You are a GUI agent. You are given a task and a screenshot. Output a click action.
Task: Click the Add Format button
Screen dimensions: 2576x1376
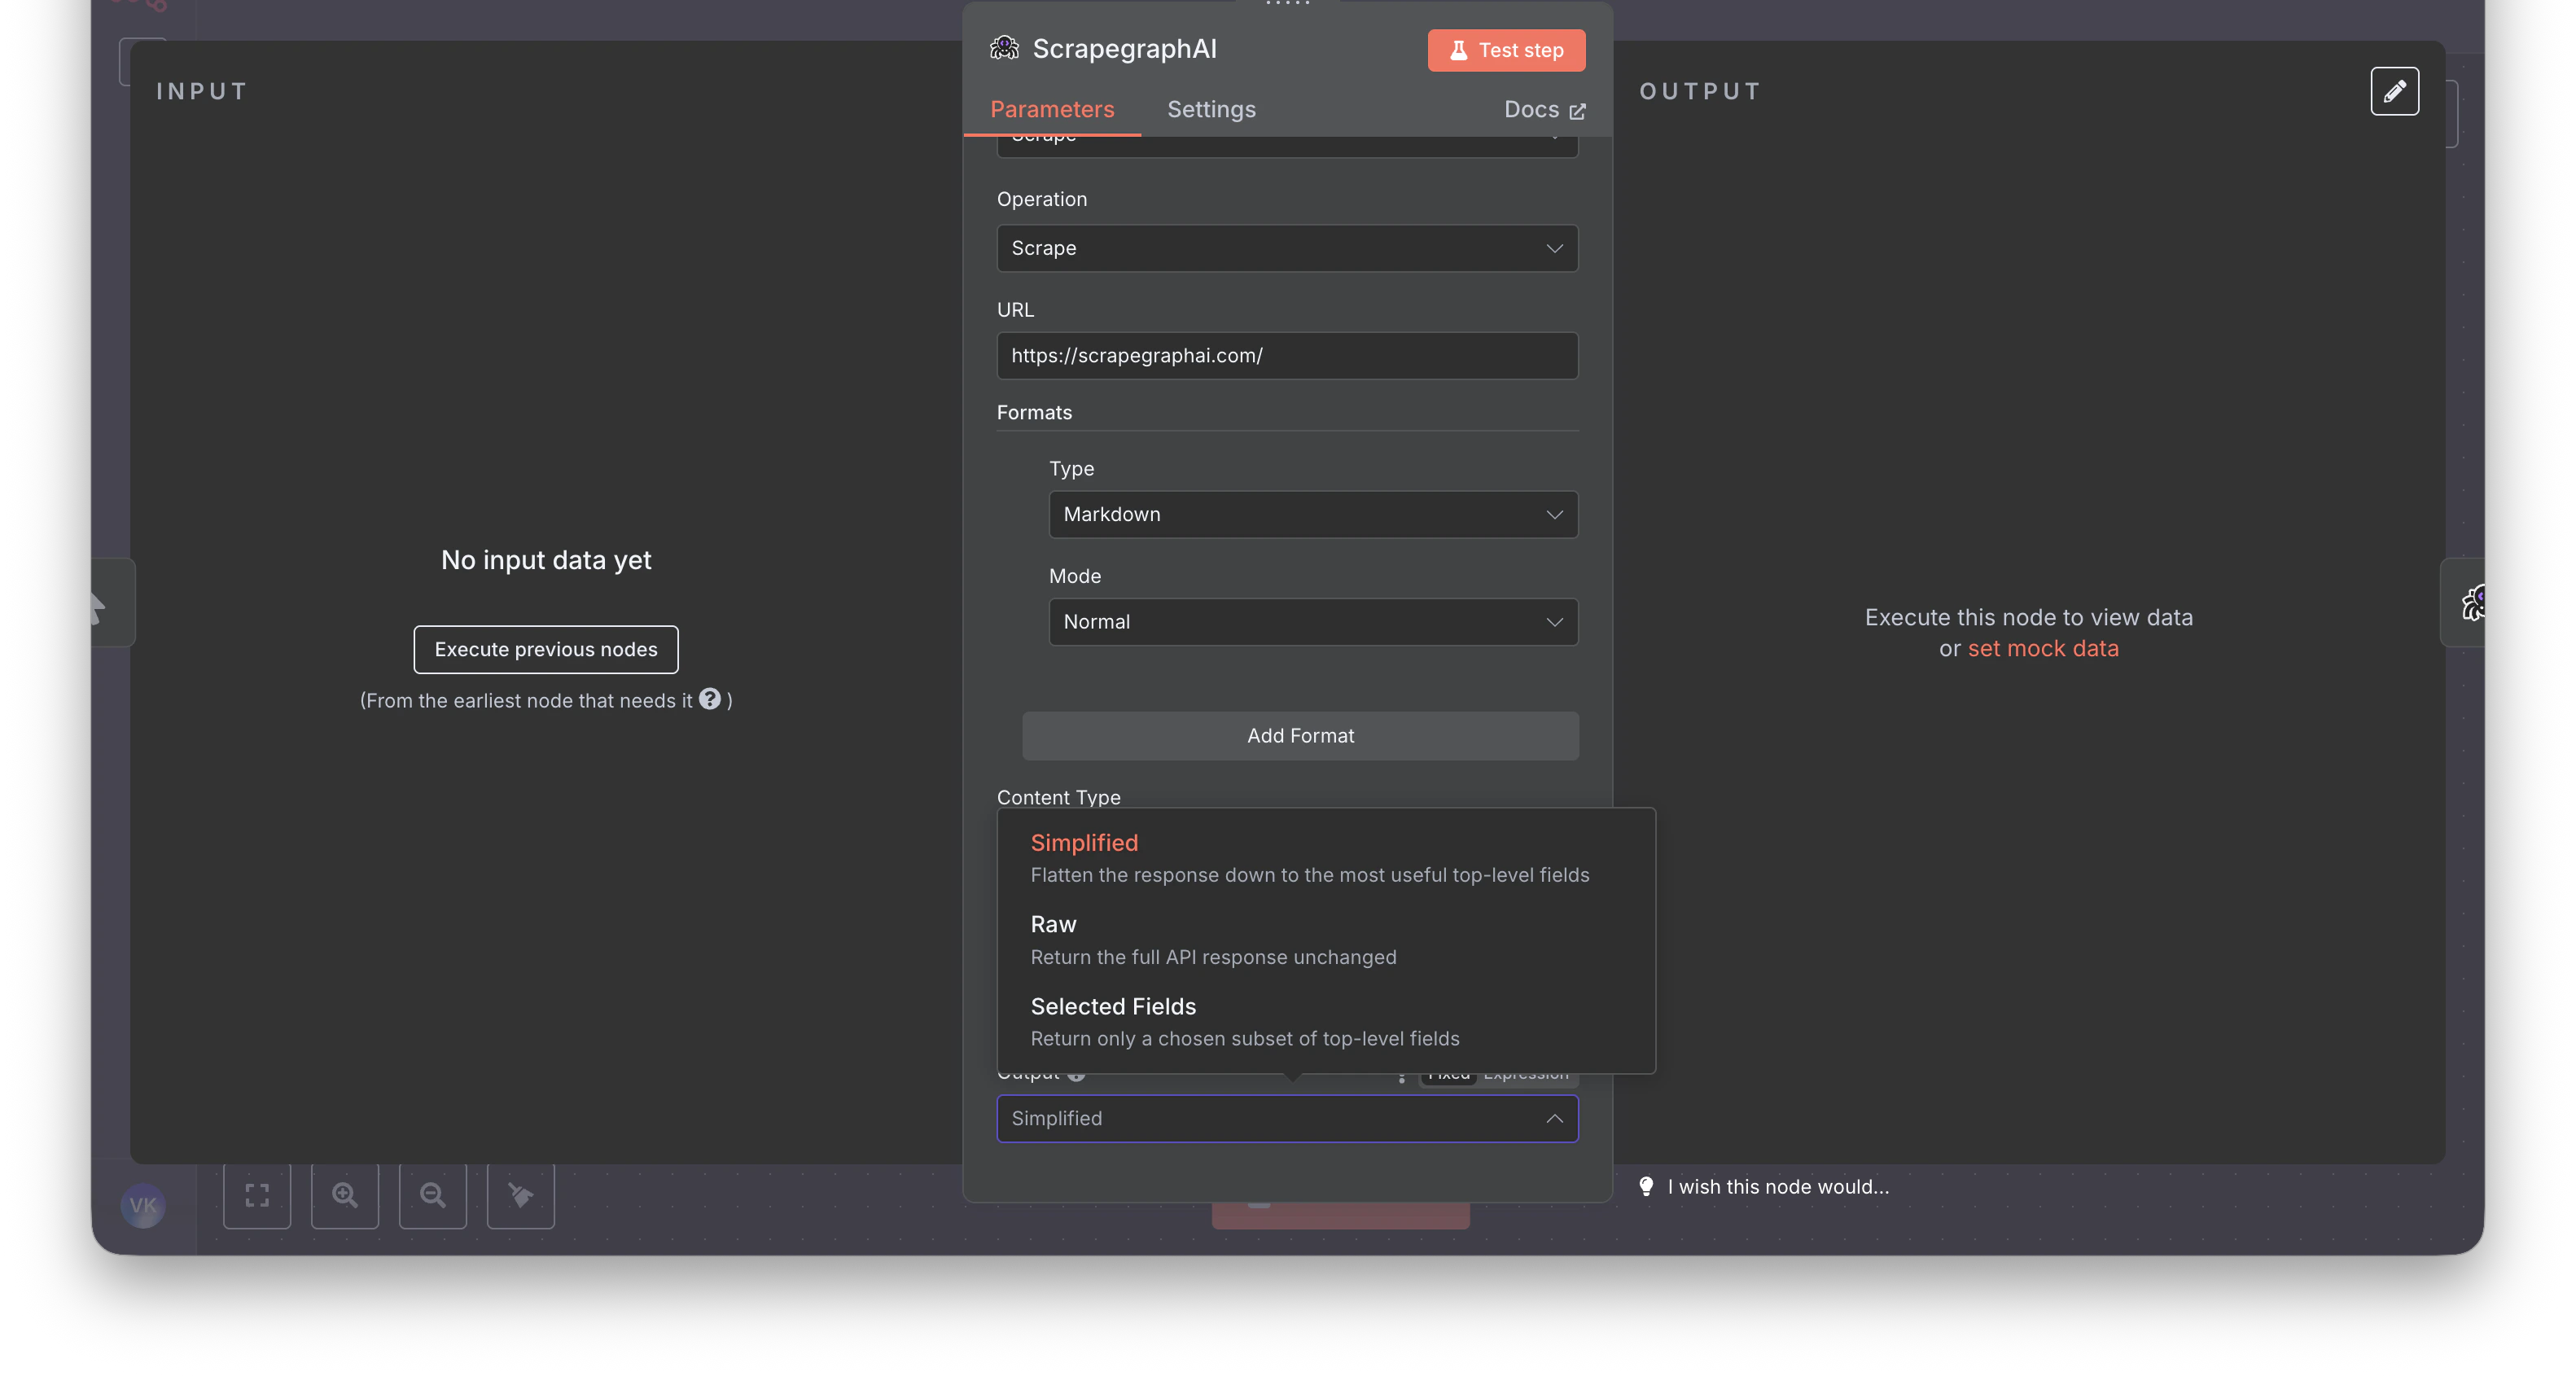click(1300, 736)
